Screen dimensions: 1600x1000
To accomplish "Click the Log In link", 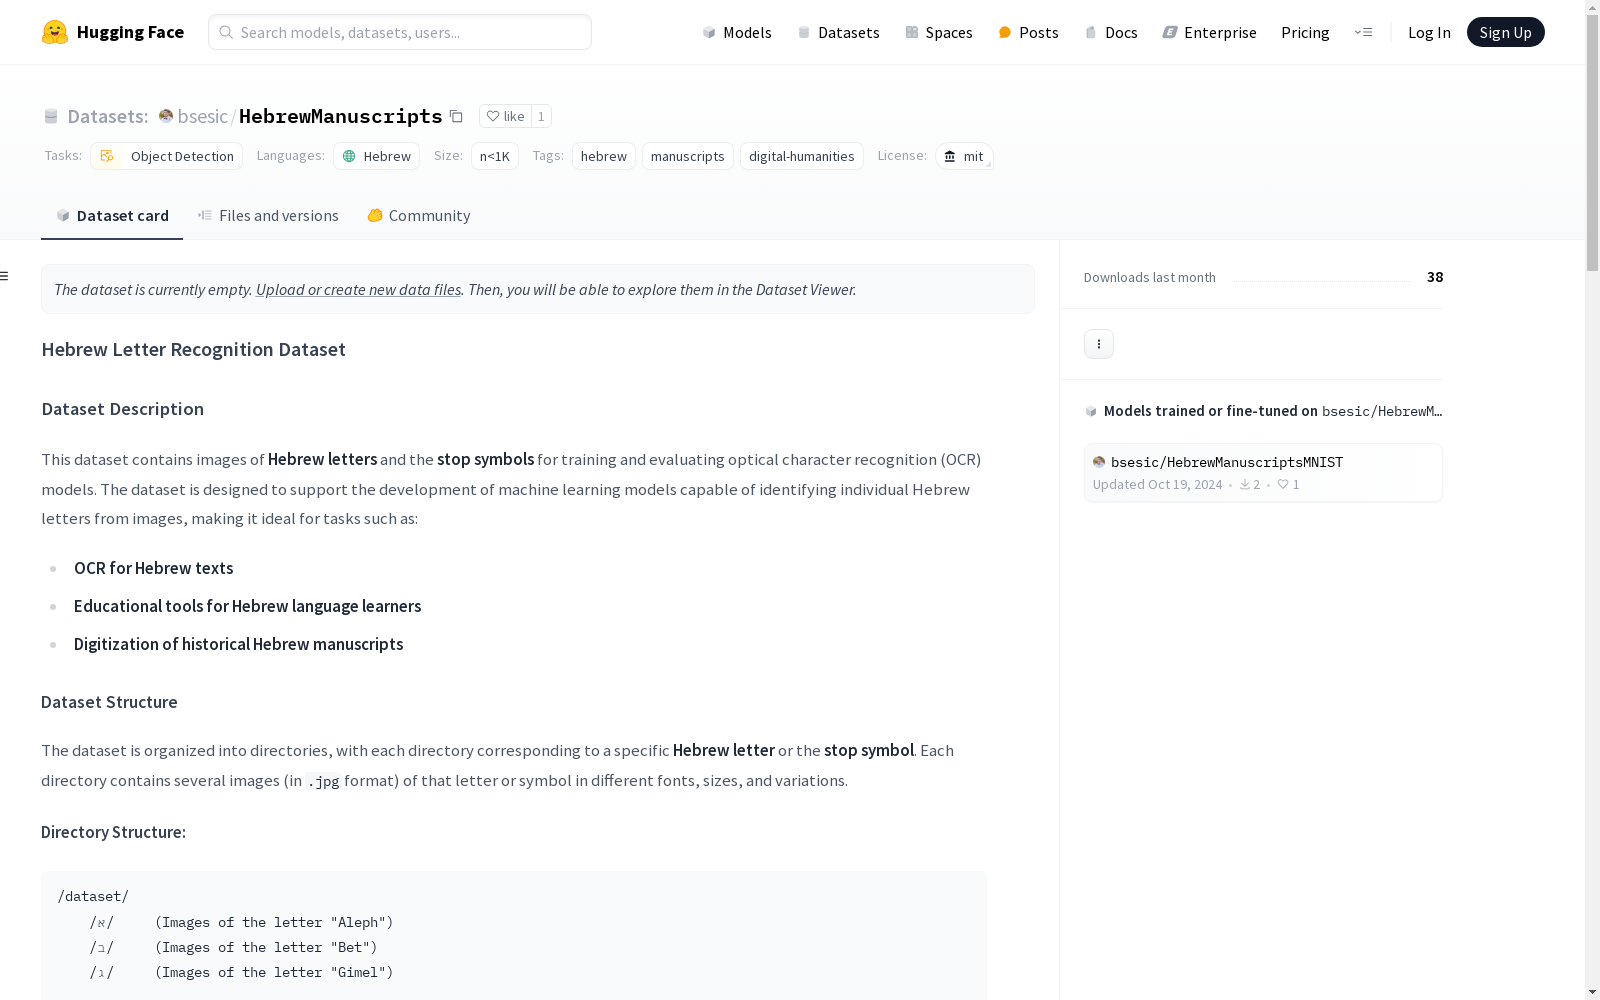I will 1429,32.
